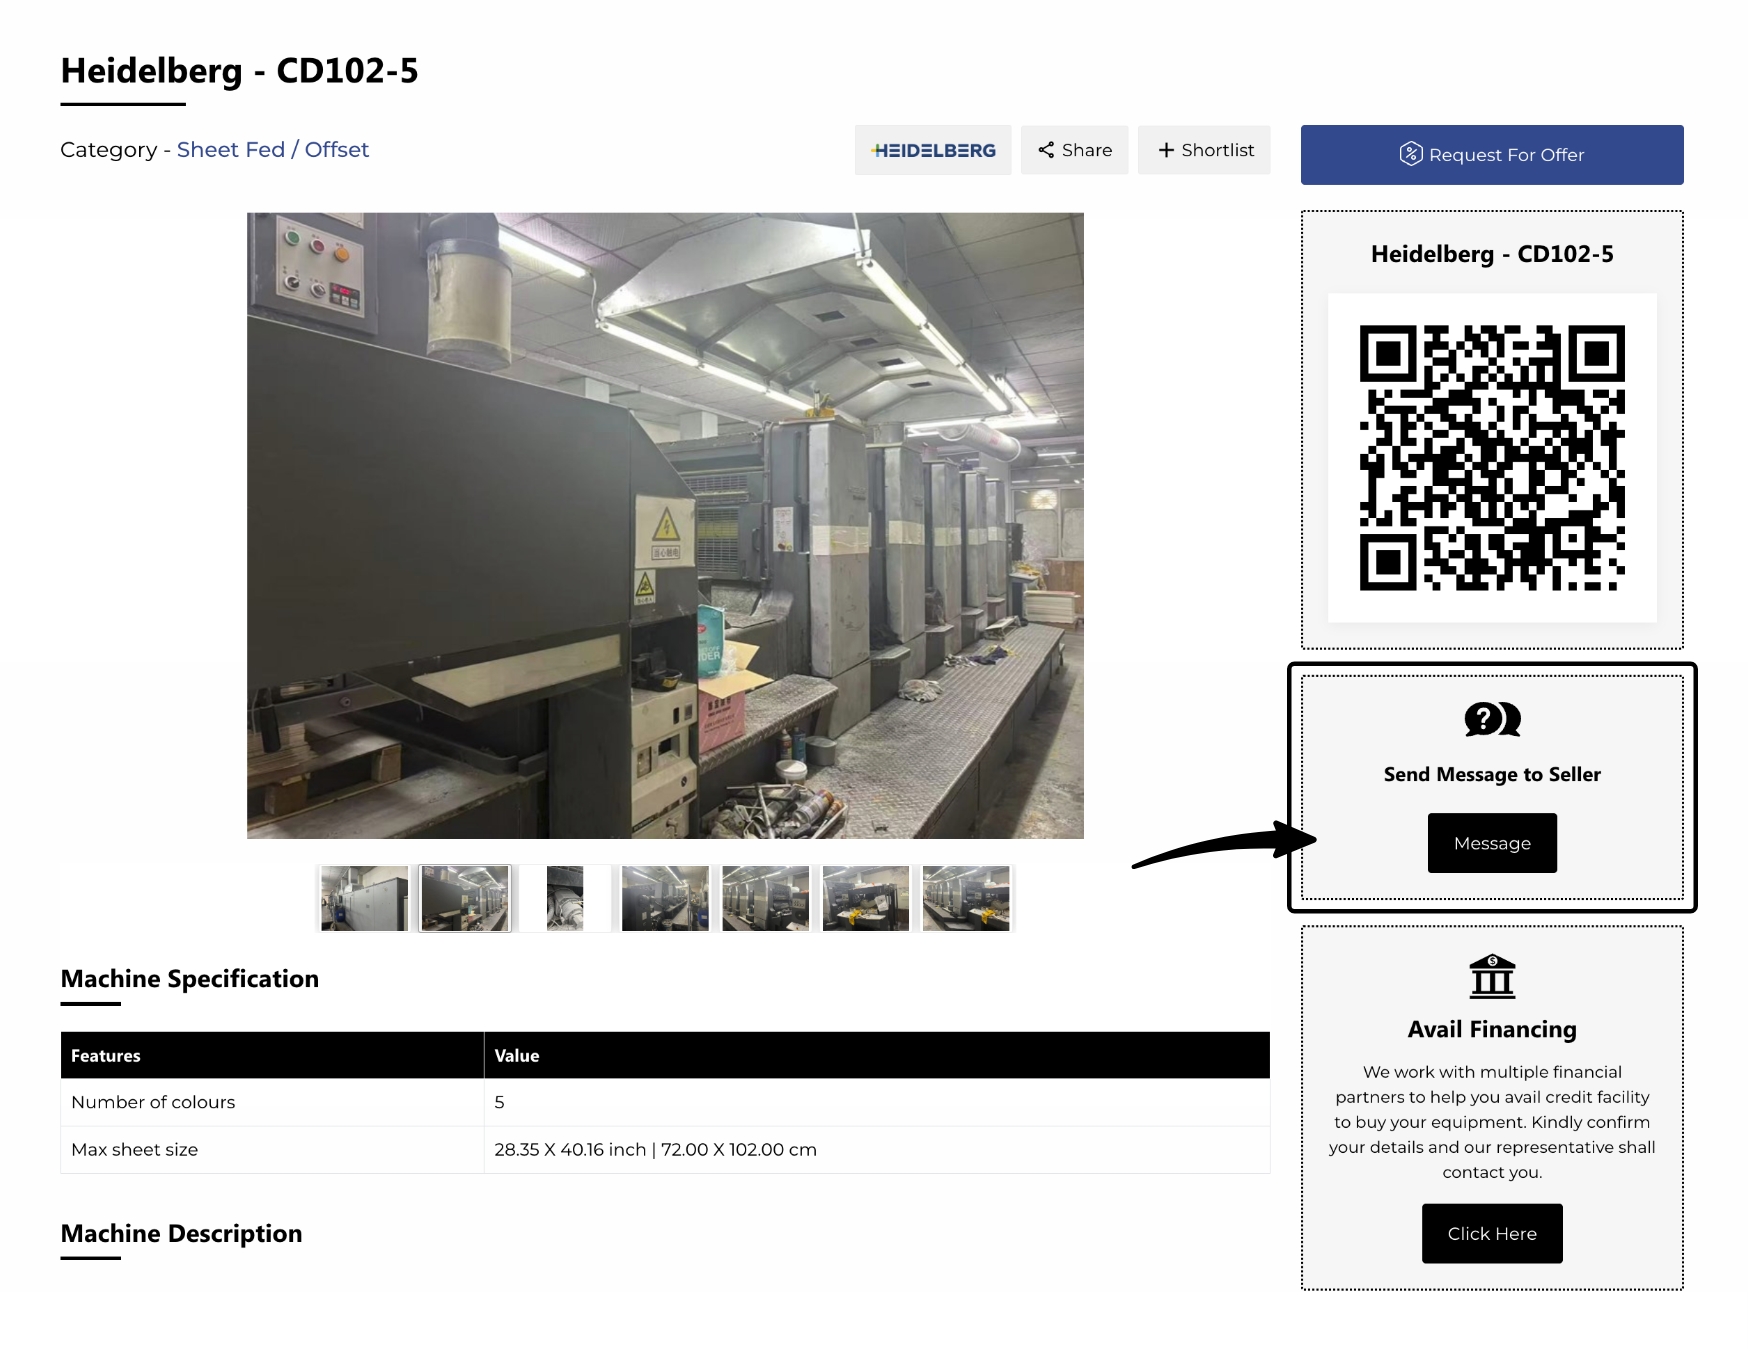Click the share icon beside Share
1748x1350 pixels.
pos(1046,150)
